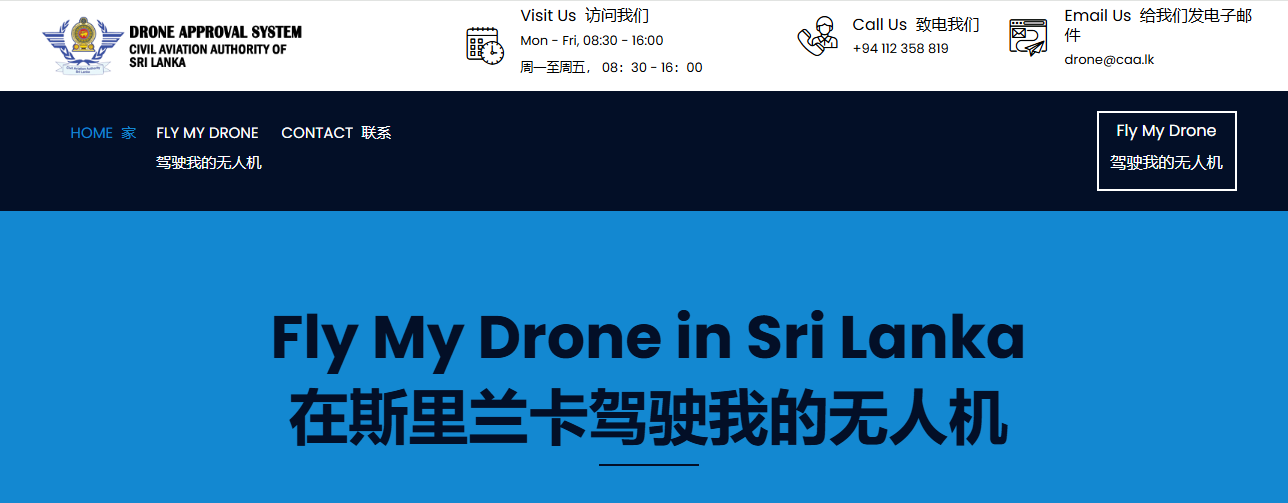Click the DRONE APPROVAL SYSTEM title text
Image resolution: width=1288 pixels, height=503 pixels.
click(x=215, y=32)
